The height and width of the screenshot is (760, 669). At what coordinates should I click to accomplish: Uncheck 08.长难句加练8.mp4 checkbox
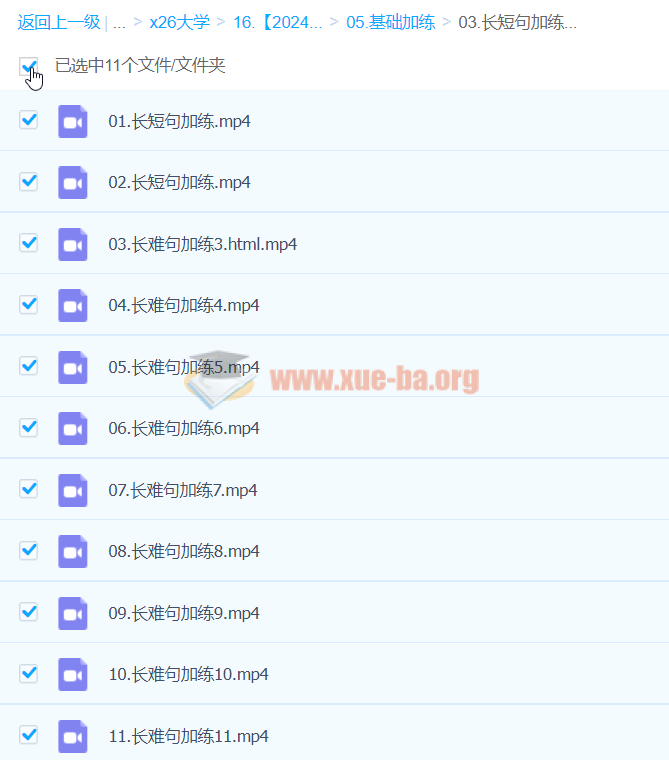click(x=29, y=550)
